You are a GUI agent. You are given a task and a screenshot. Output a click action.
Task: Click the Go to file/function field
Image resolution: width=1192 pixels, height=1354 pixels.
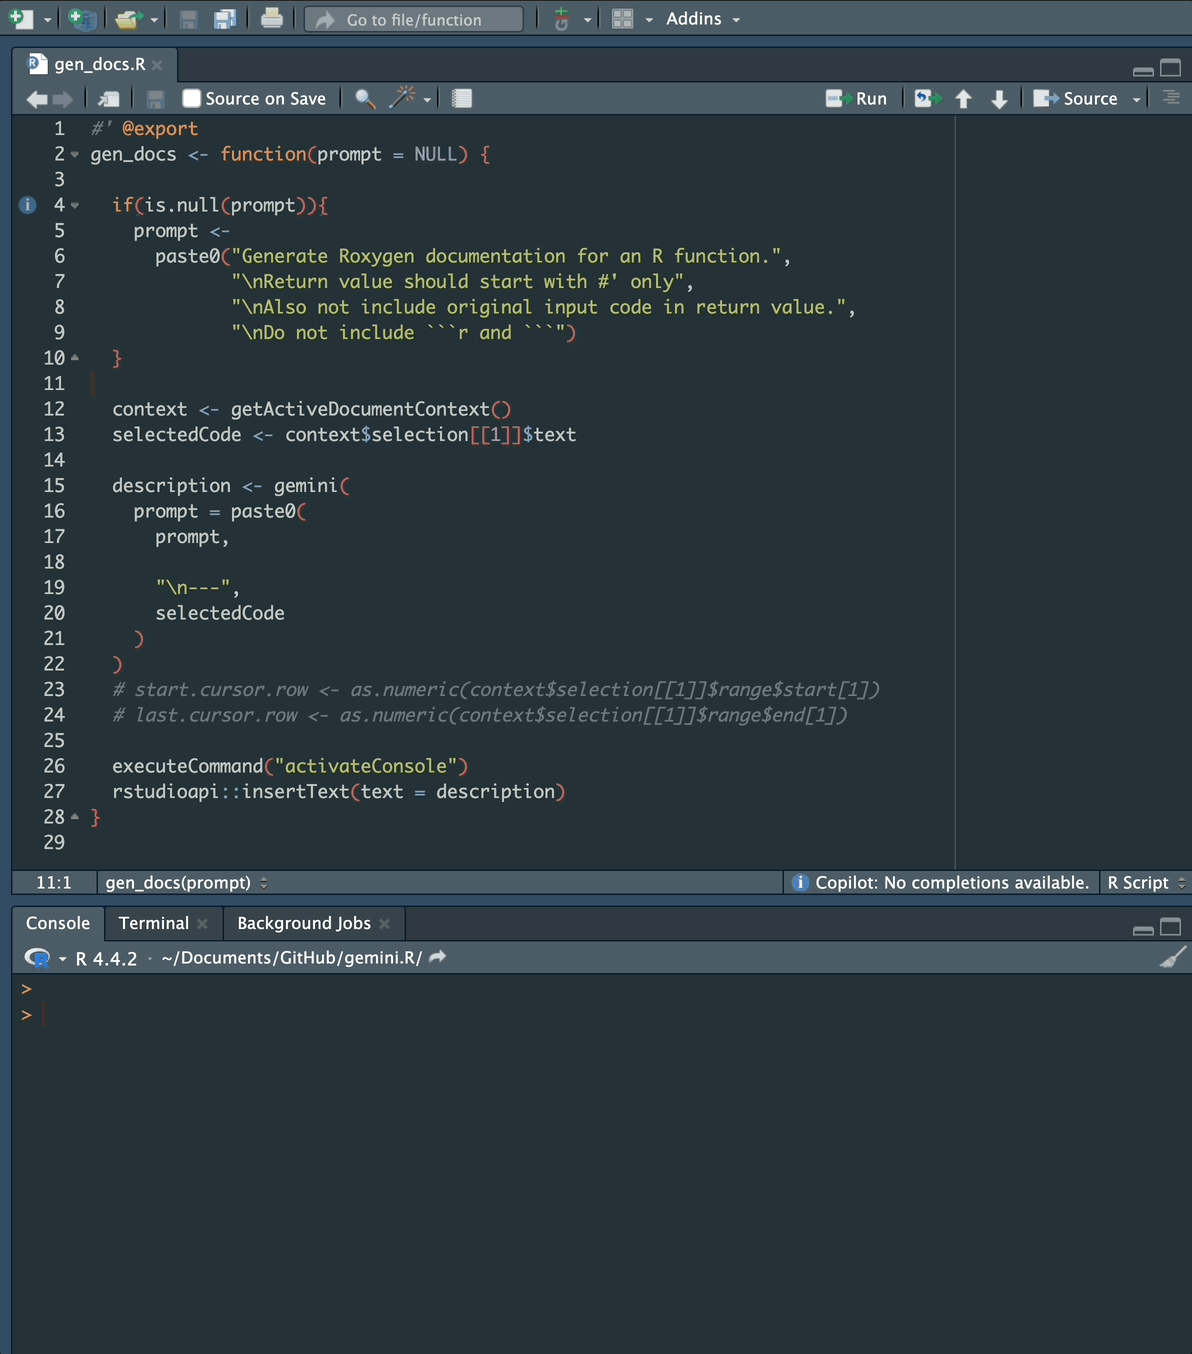414,19
